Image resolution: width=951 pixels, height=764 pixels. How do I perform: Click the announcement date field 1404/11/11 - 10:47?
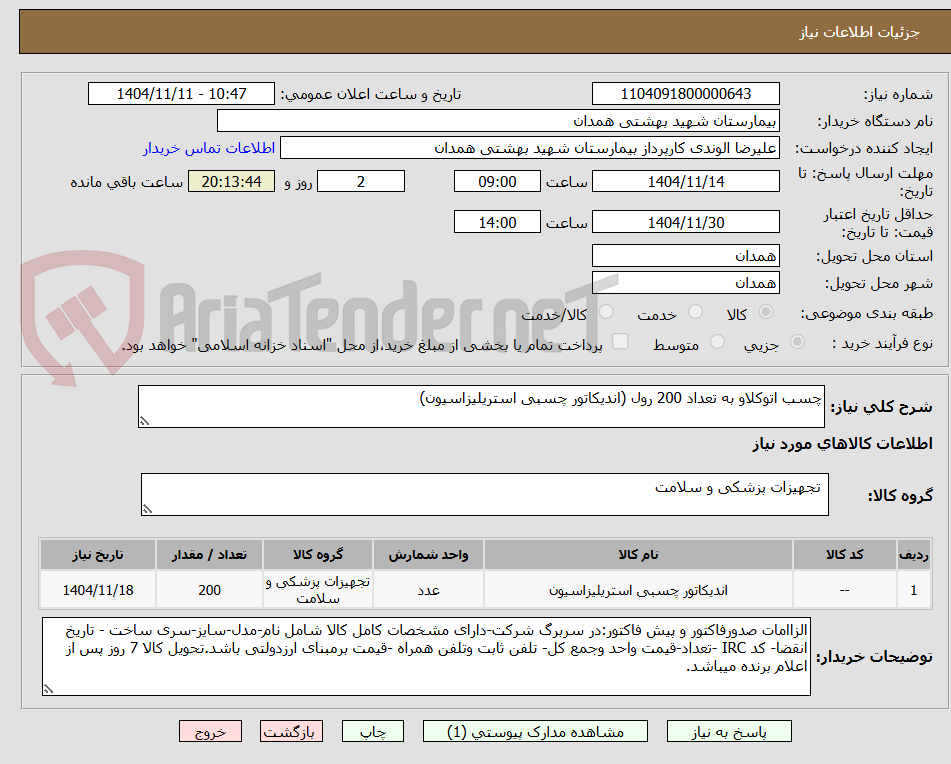(181, 94)
